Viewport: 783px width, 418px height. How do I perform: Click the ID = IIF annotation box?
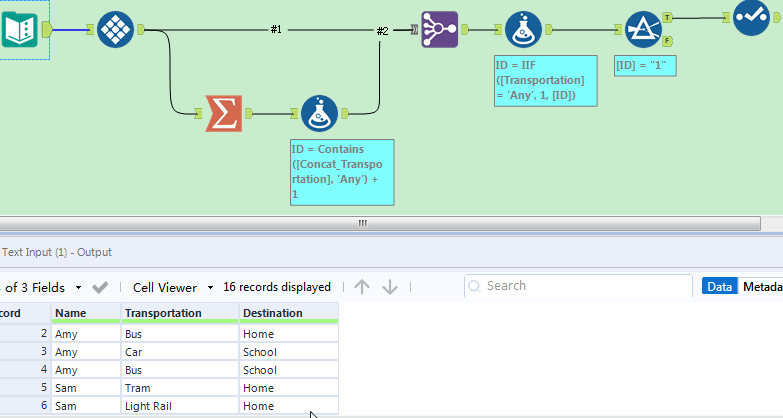pyautogui.click(x=546, y=81)
